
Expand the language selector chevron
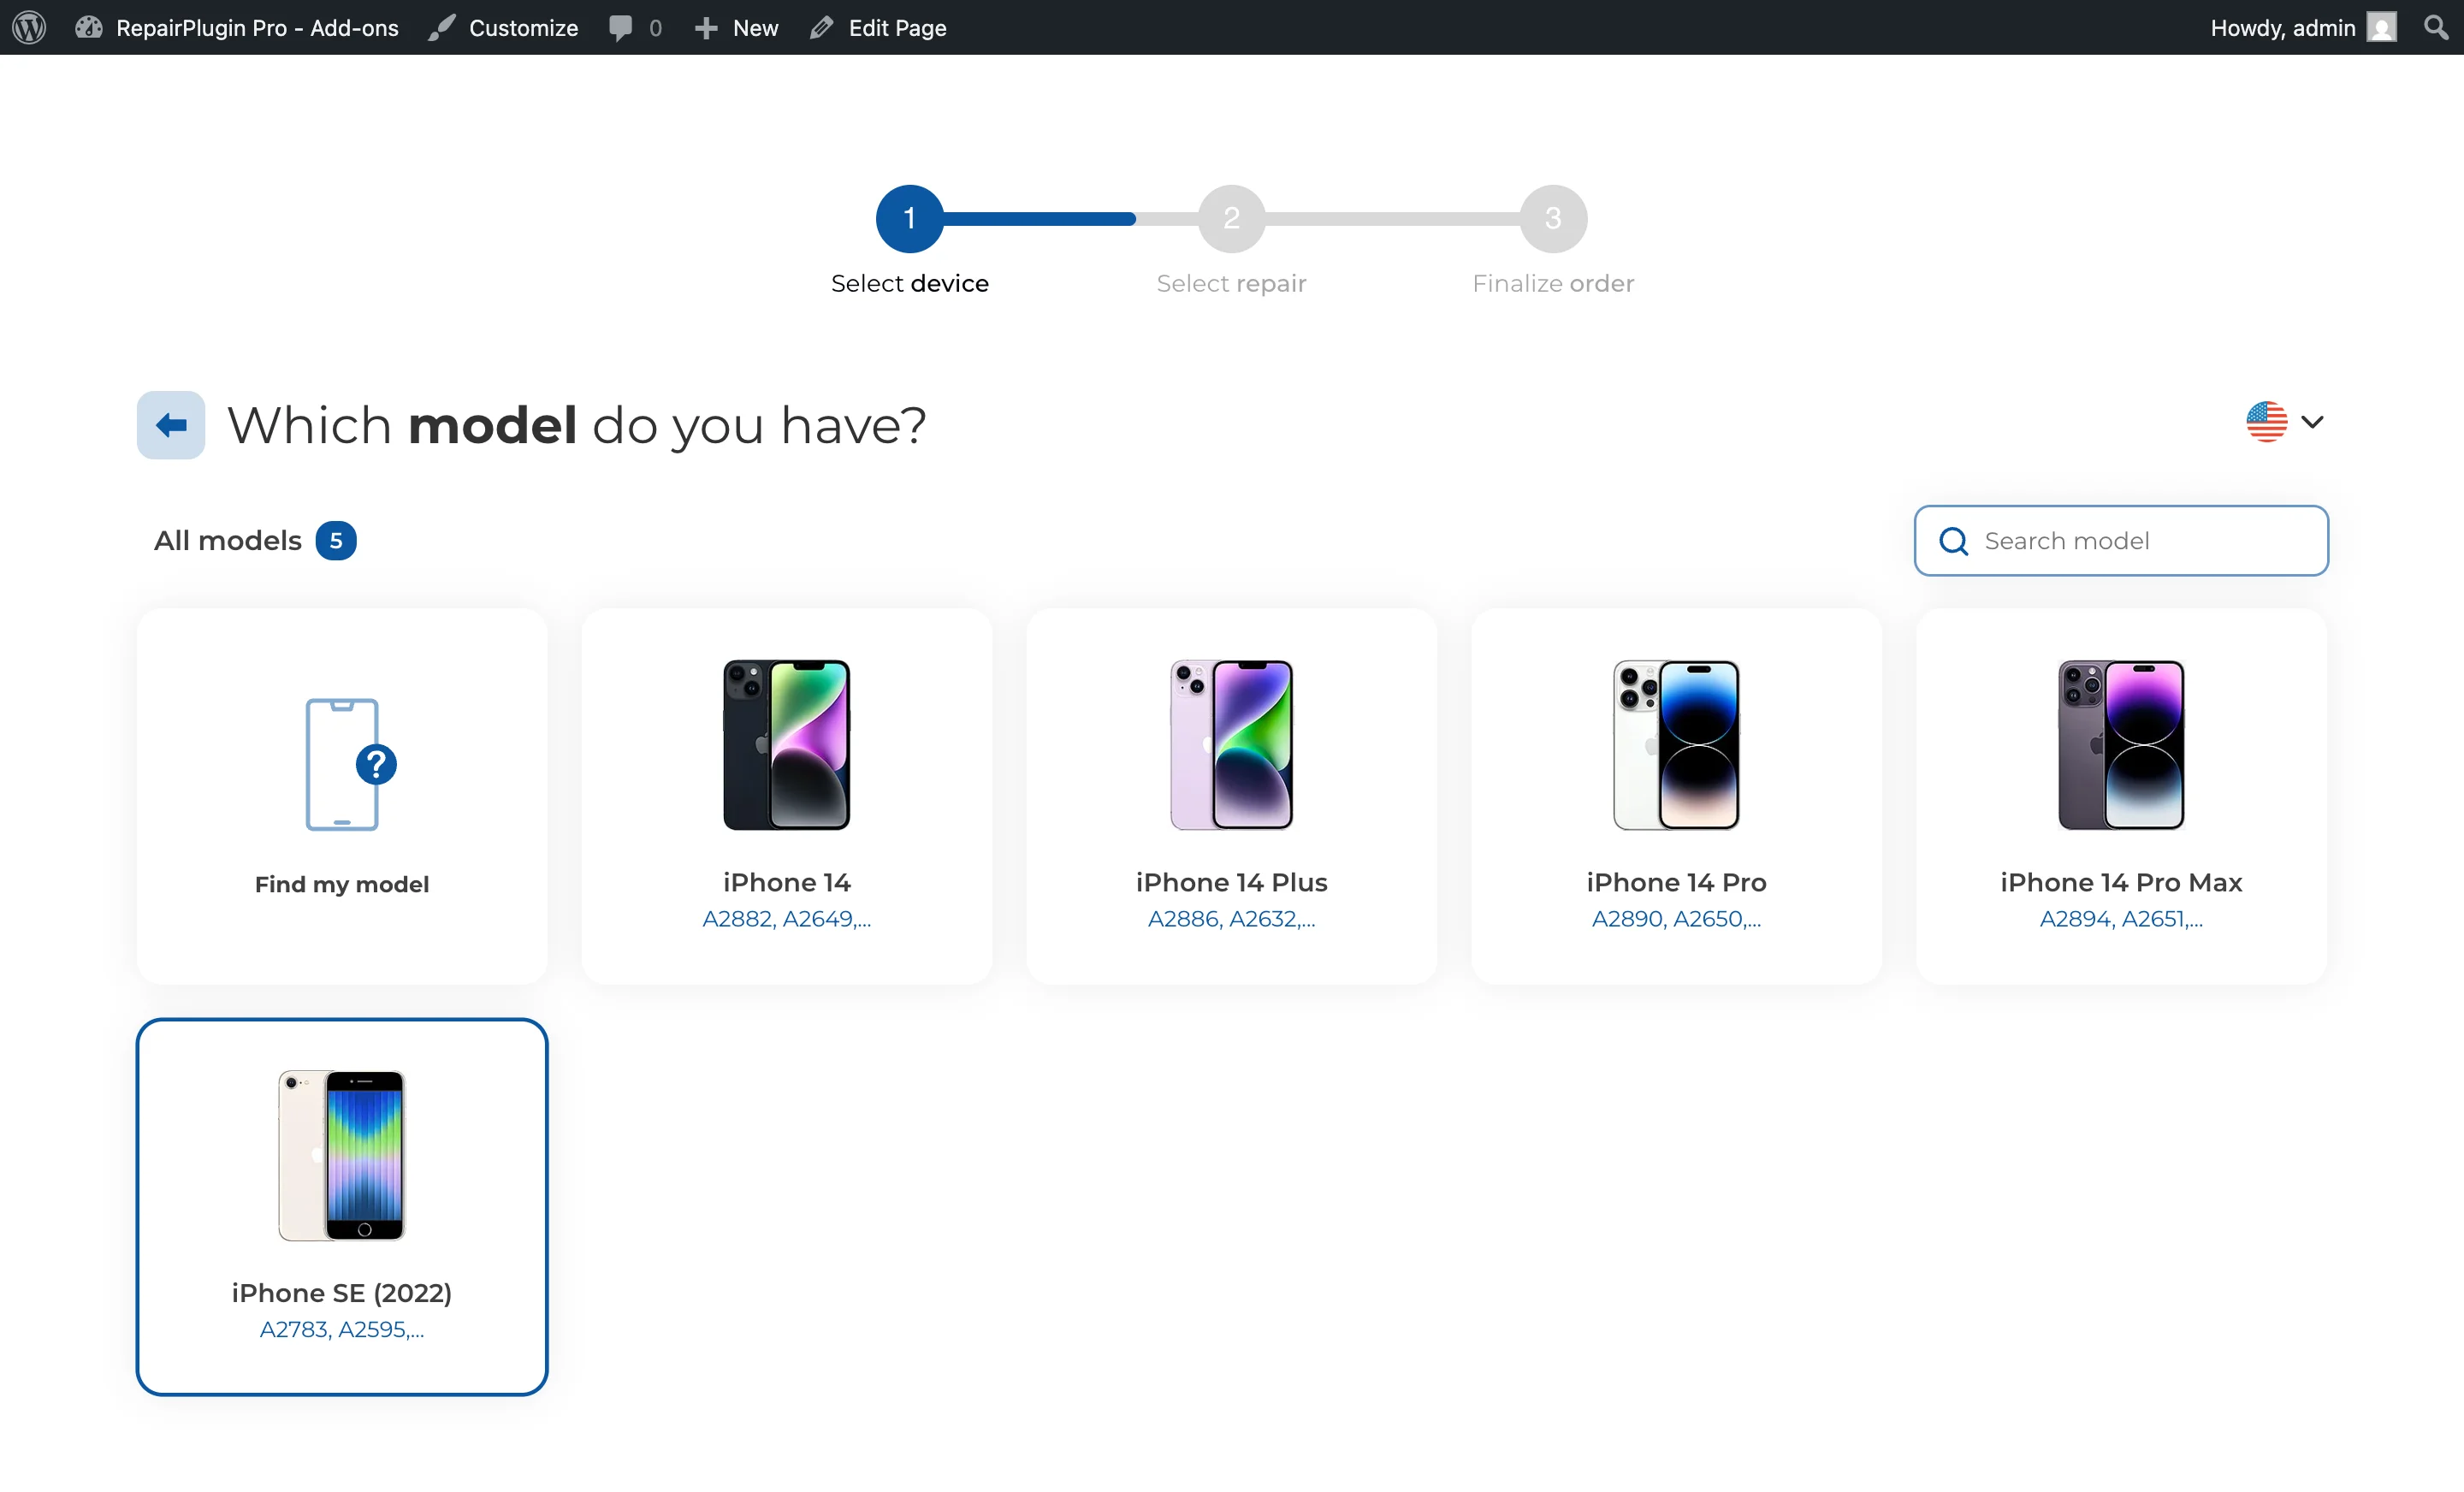[2313, 421]
